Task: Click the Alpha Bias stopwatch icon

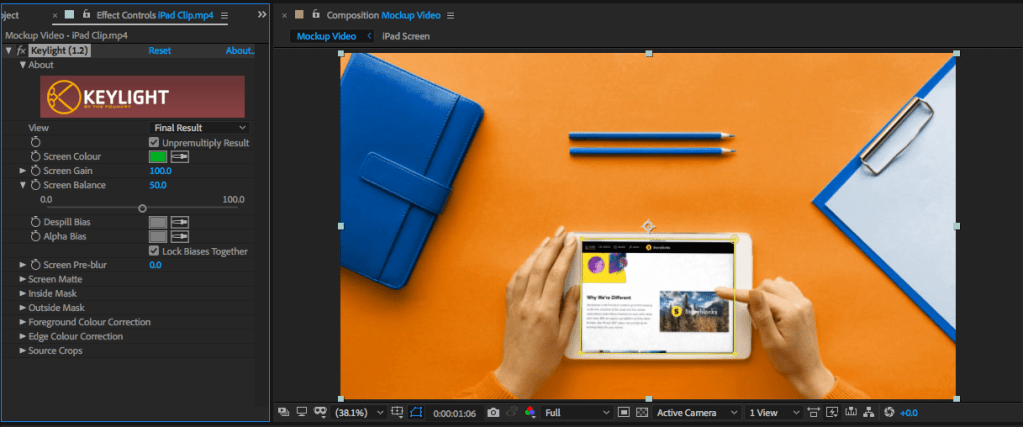Action: coord(36,236)
